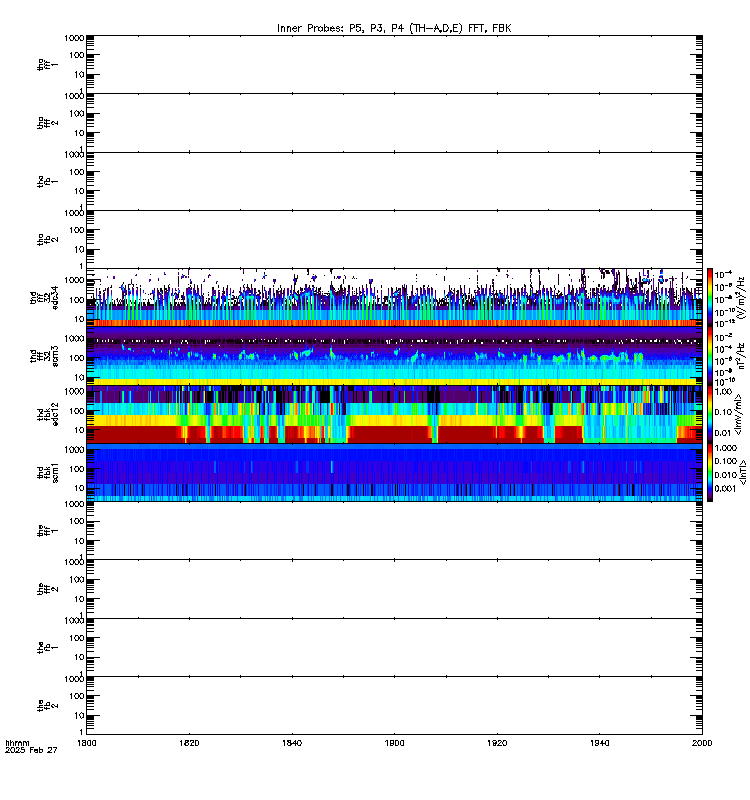Click the '0.010' tick on the nT color bar

726,475
